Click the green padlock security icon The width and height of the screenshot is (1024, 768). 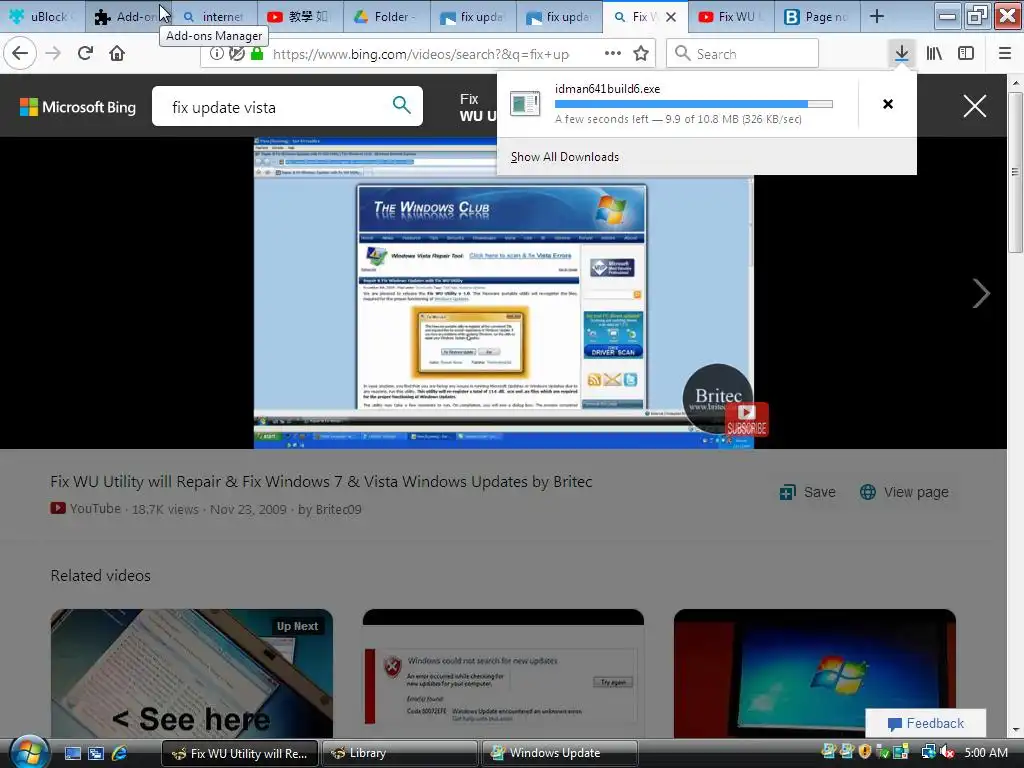257,54
